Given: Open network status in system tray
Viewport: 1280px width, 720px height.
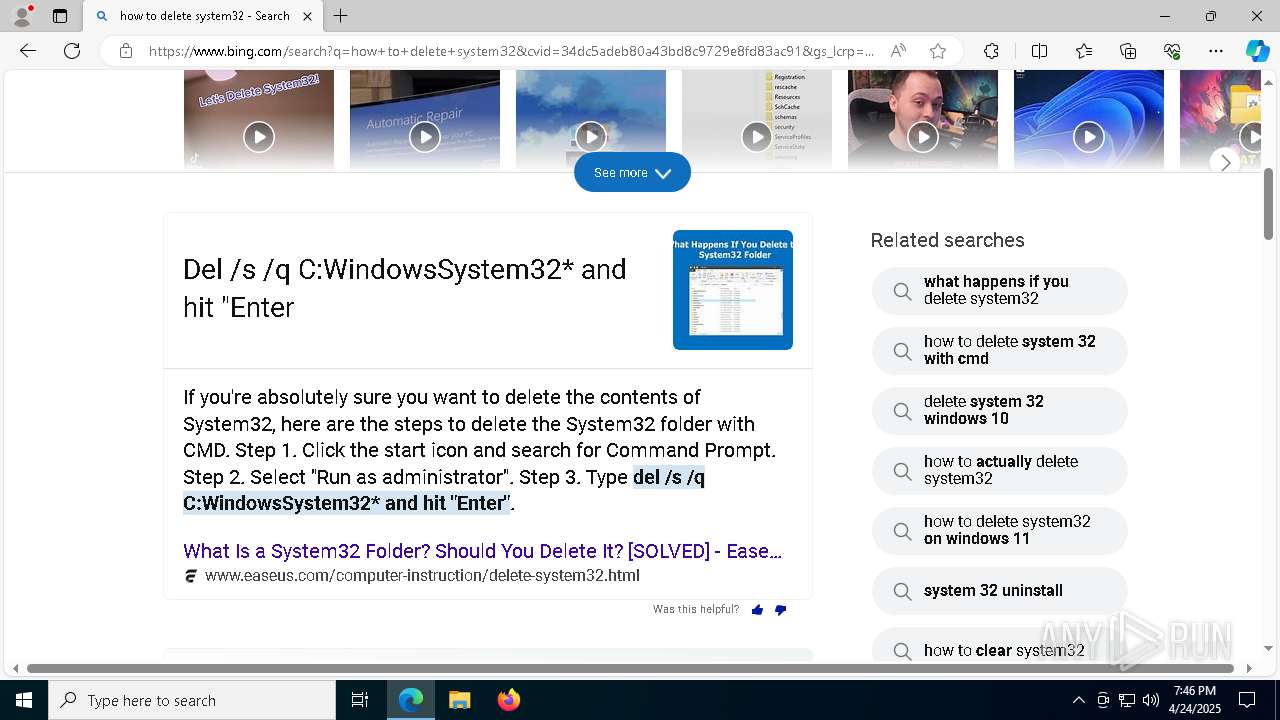Looking at the screenshot, I should click(1127, 700).
